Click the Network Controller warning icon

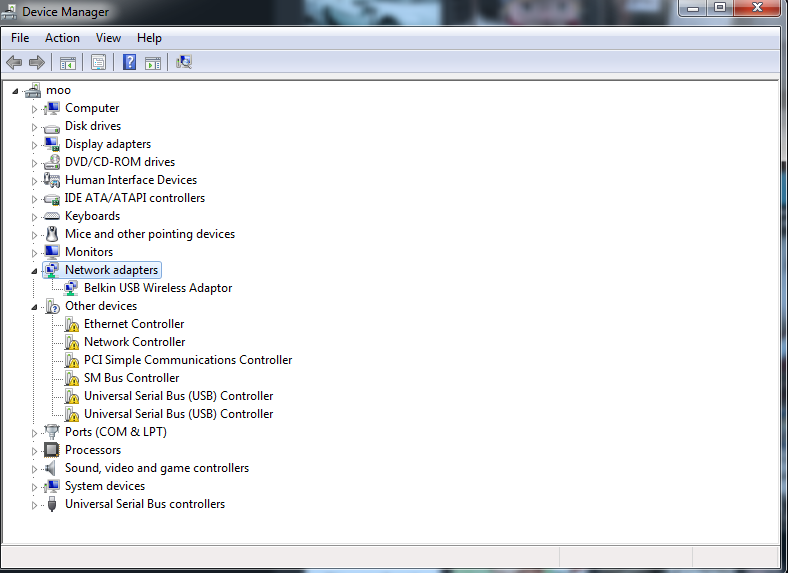pos(72,342)
